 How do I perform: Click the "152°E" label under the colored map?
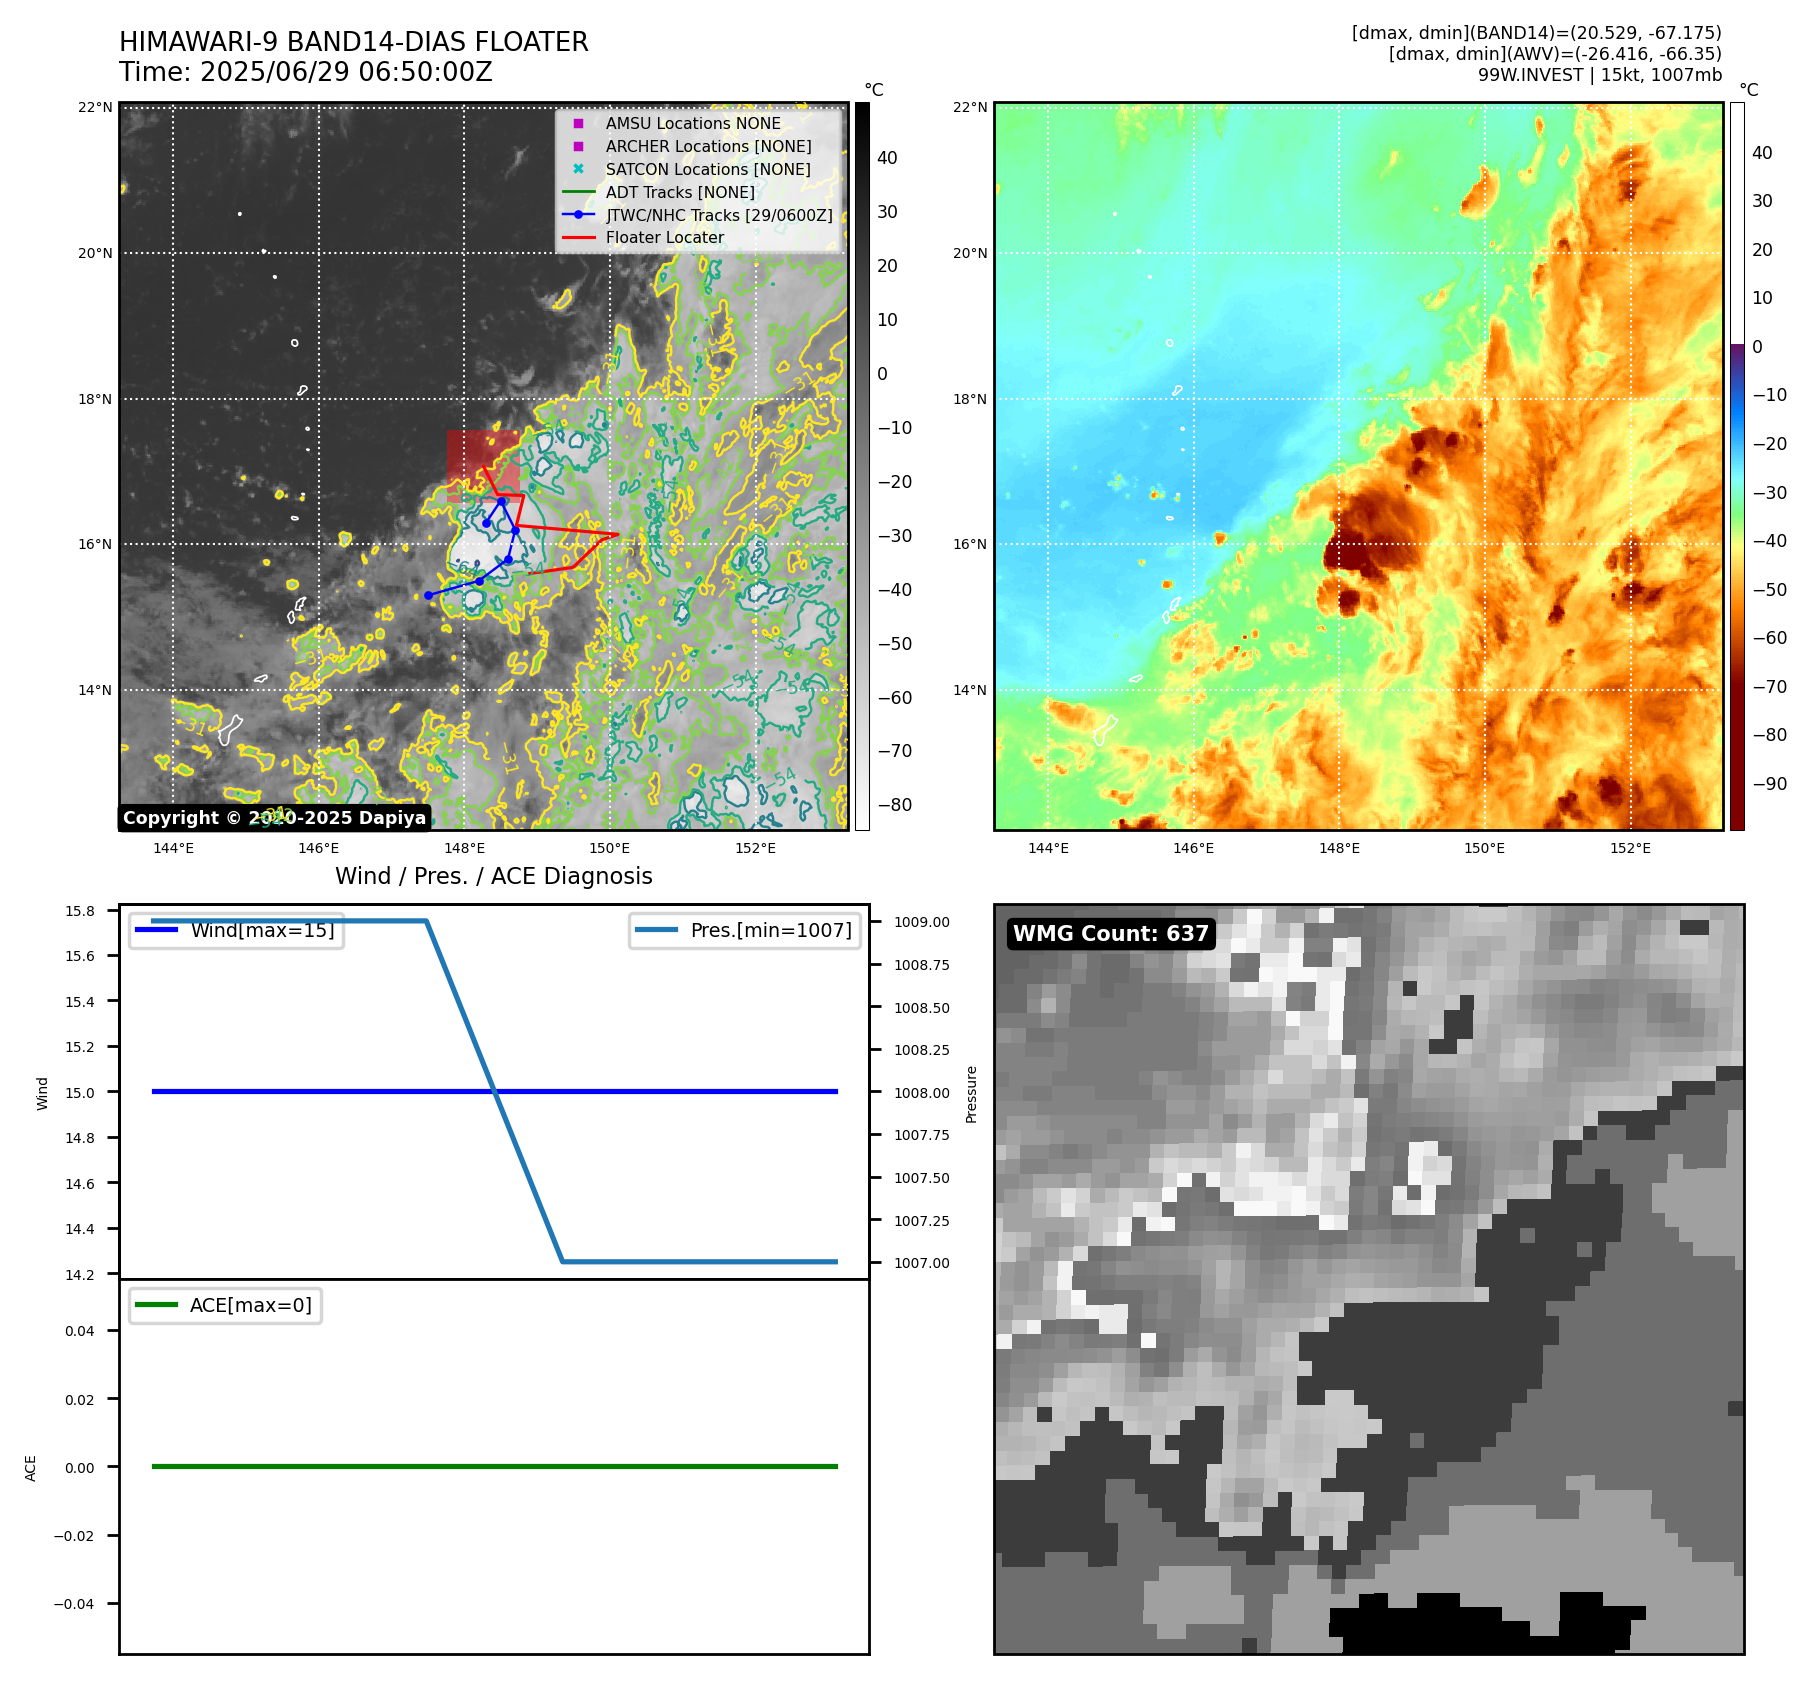point(1630,848)
